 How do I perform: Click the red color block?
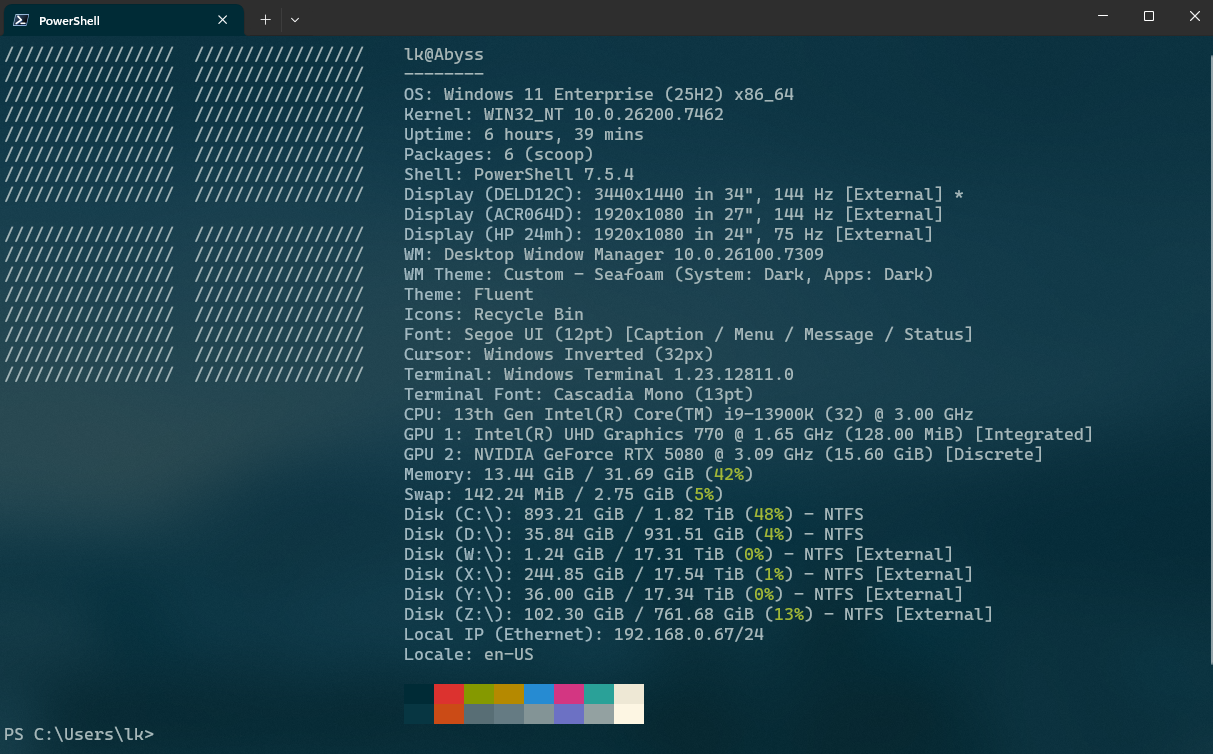point(449,694)
